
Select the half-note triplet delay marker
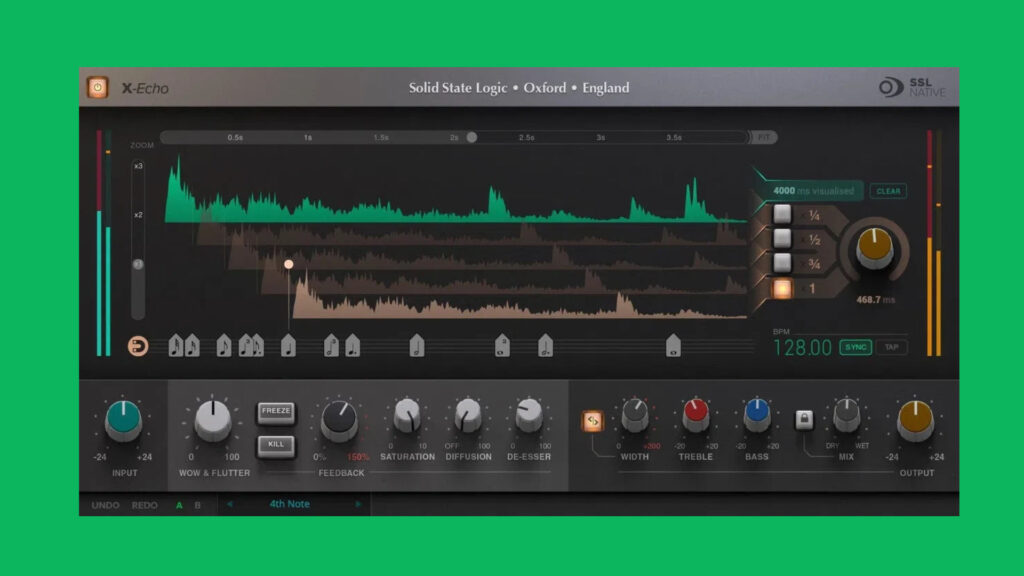331,345
